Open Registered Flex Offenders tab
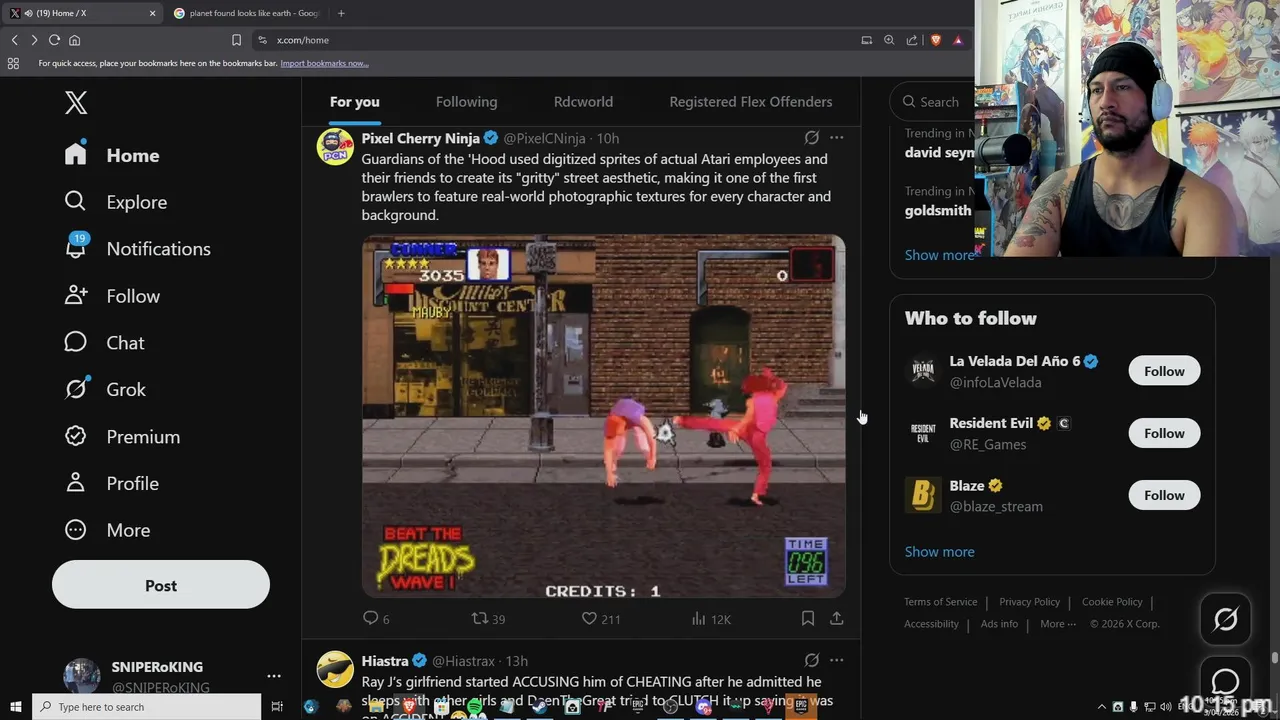 coord(750,102)
